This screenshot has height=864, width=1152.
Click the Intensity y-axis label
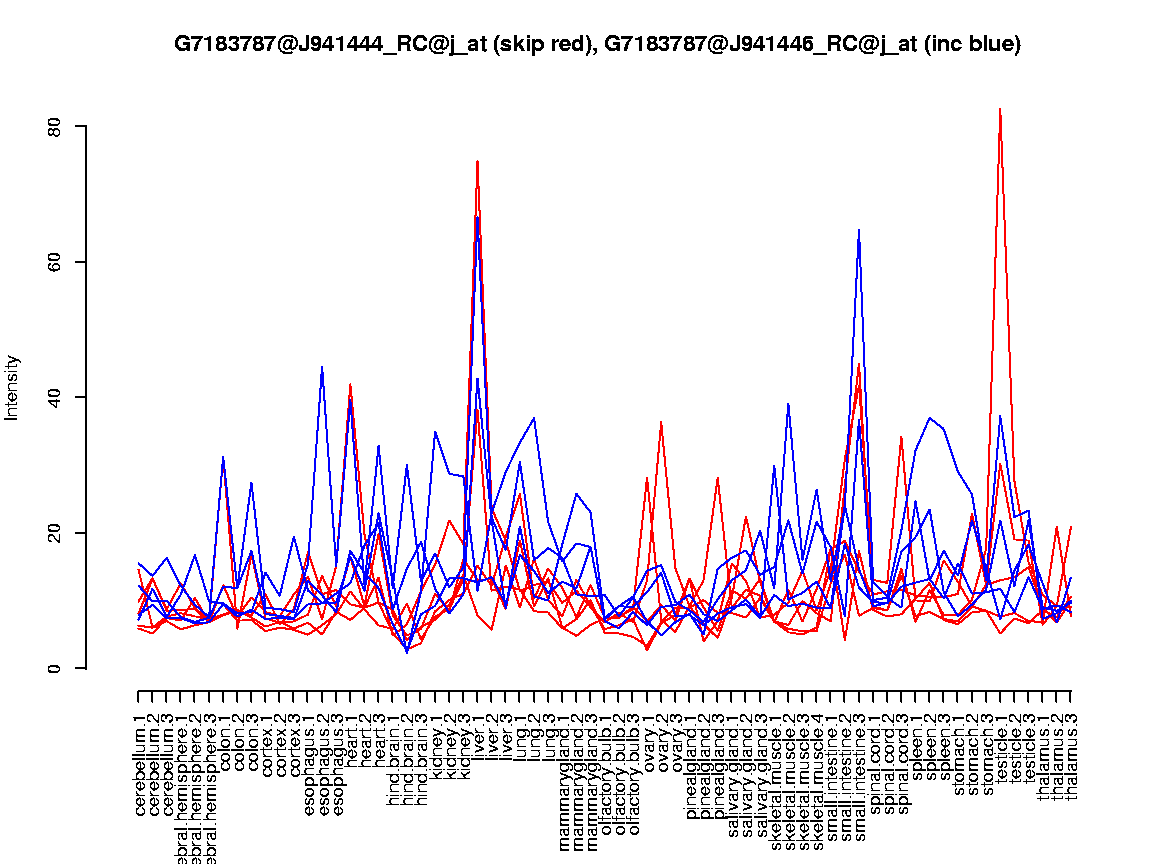13,387
